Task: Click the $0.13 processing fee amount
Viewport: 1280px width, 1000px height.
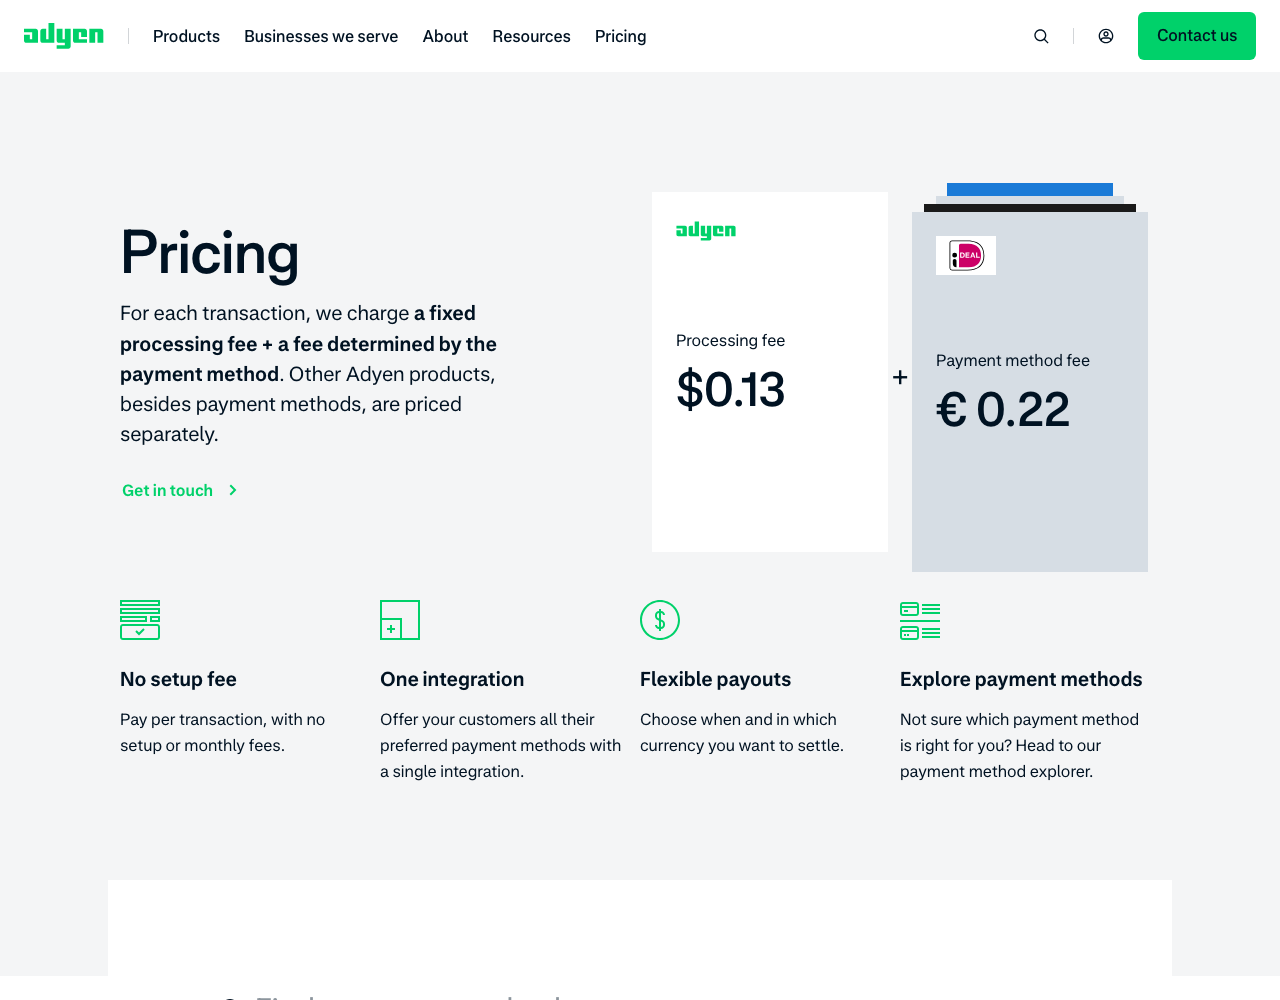Action: [x=731, y=389]
